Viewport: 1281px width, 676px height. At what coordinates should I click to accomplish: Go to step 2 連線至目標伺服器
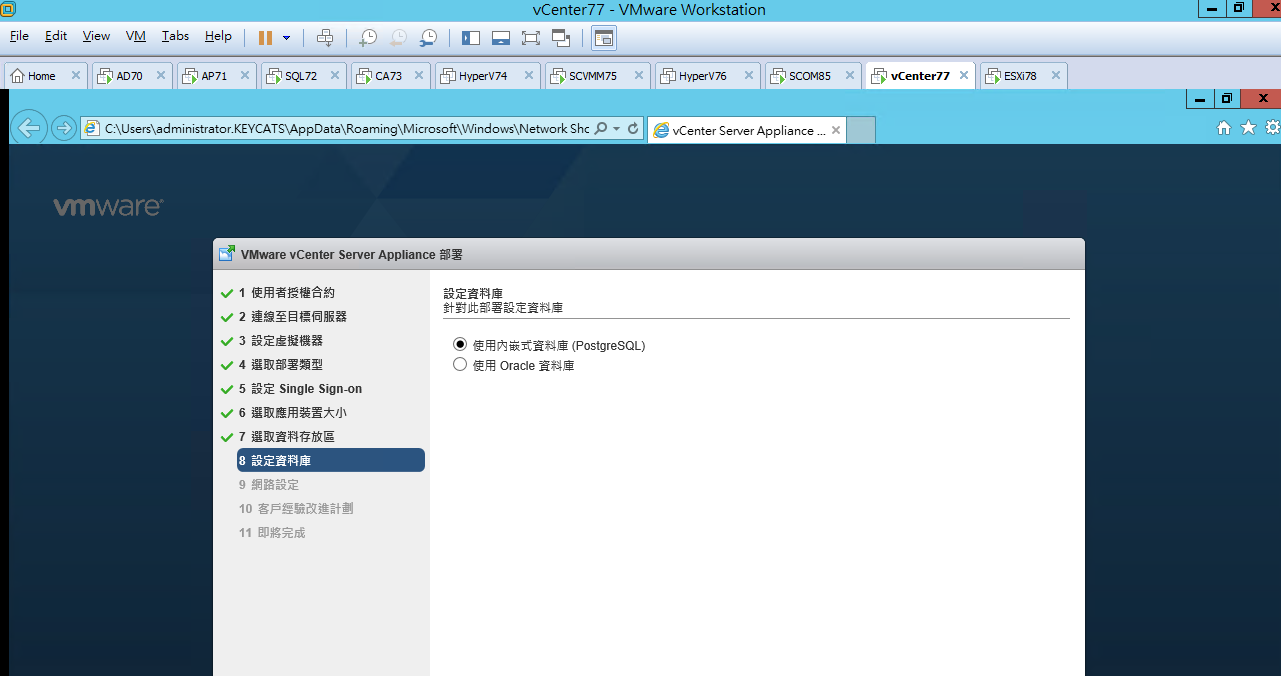(x=292, y=317)
